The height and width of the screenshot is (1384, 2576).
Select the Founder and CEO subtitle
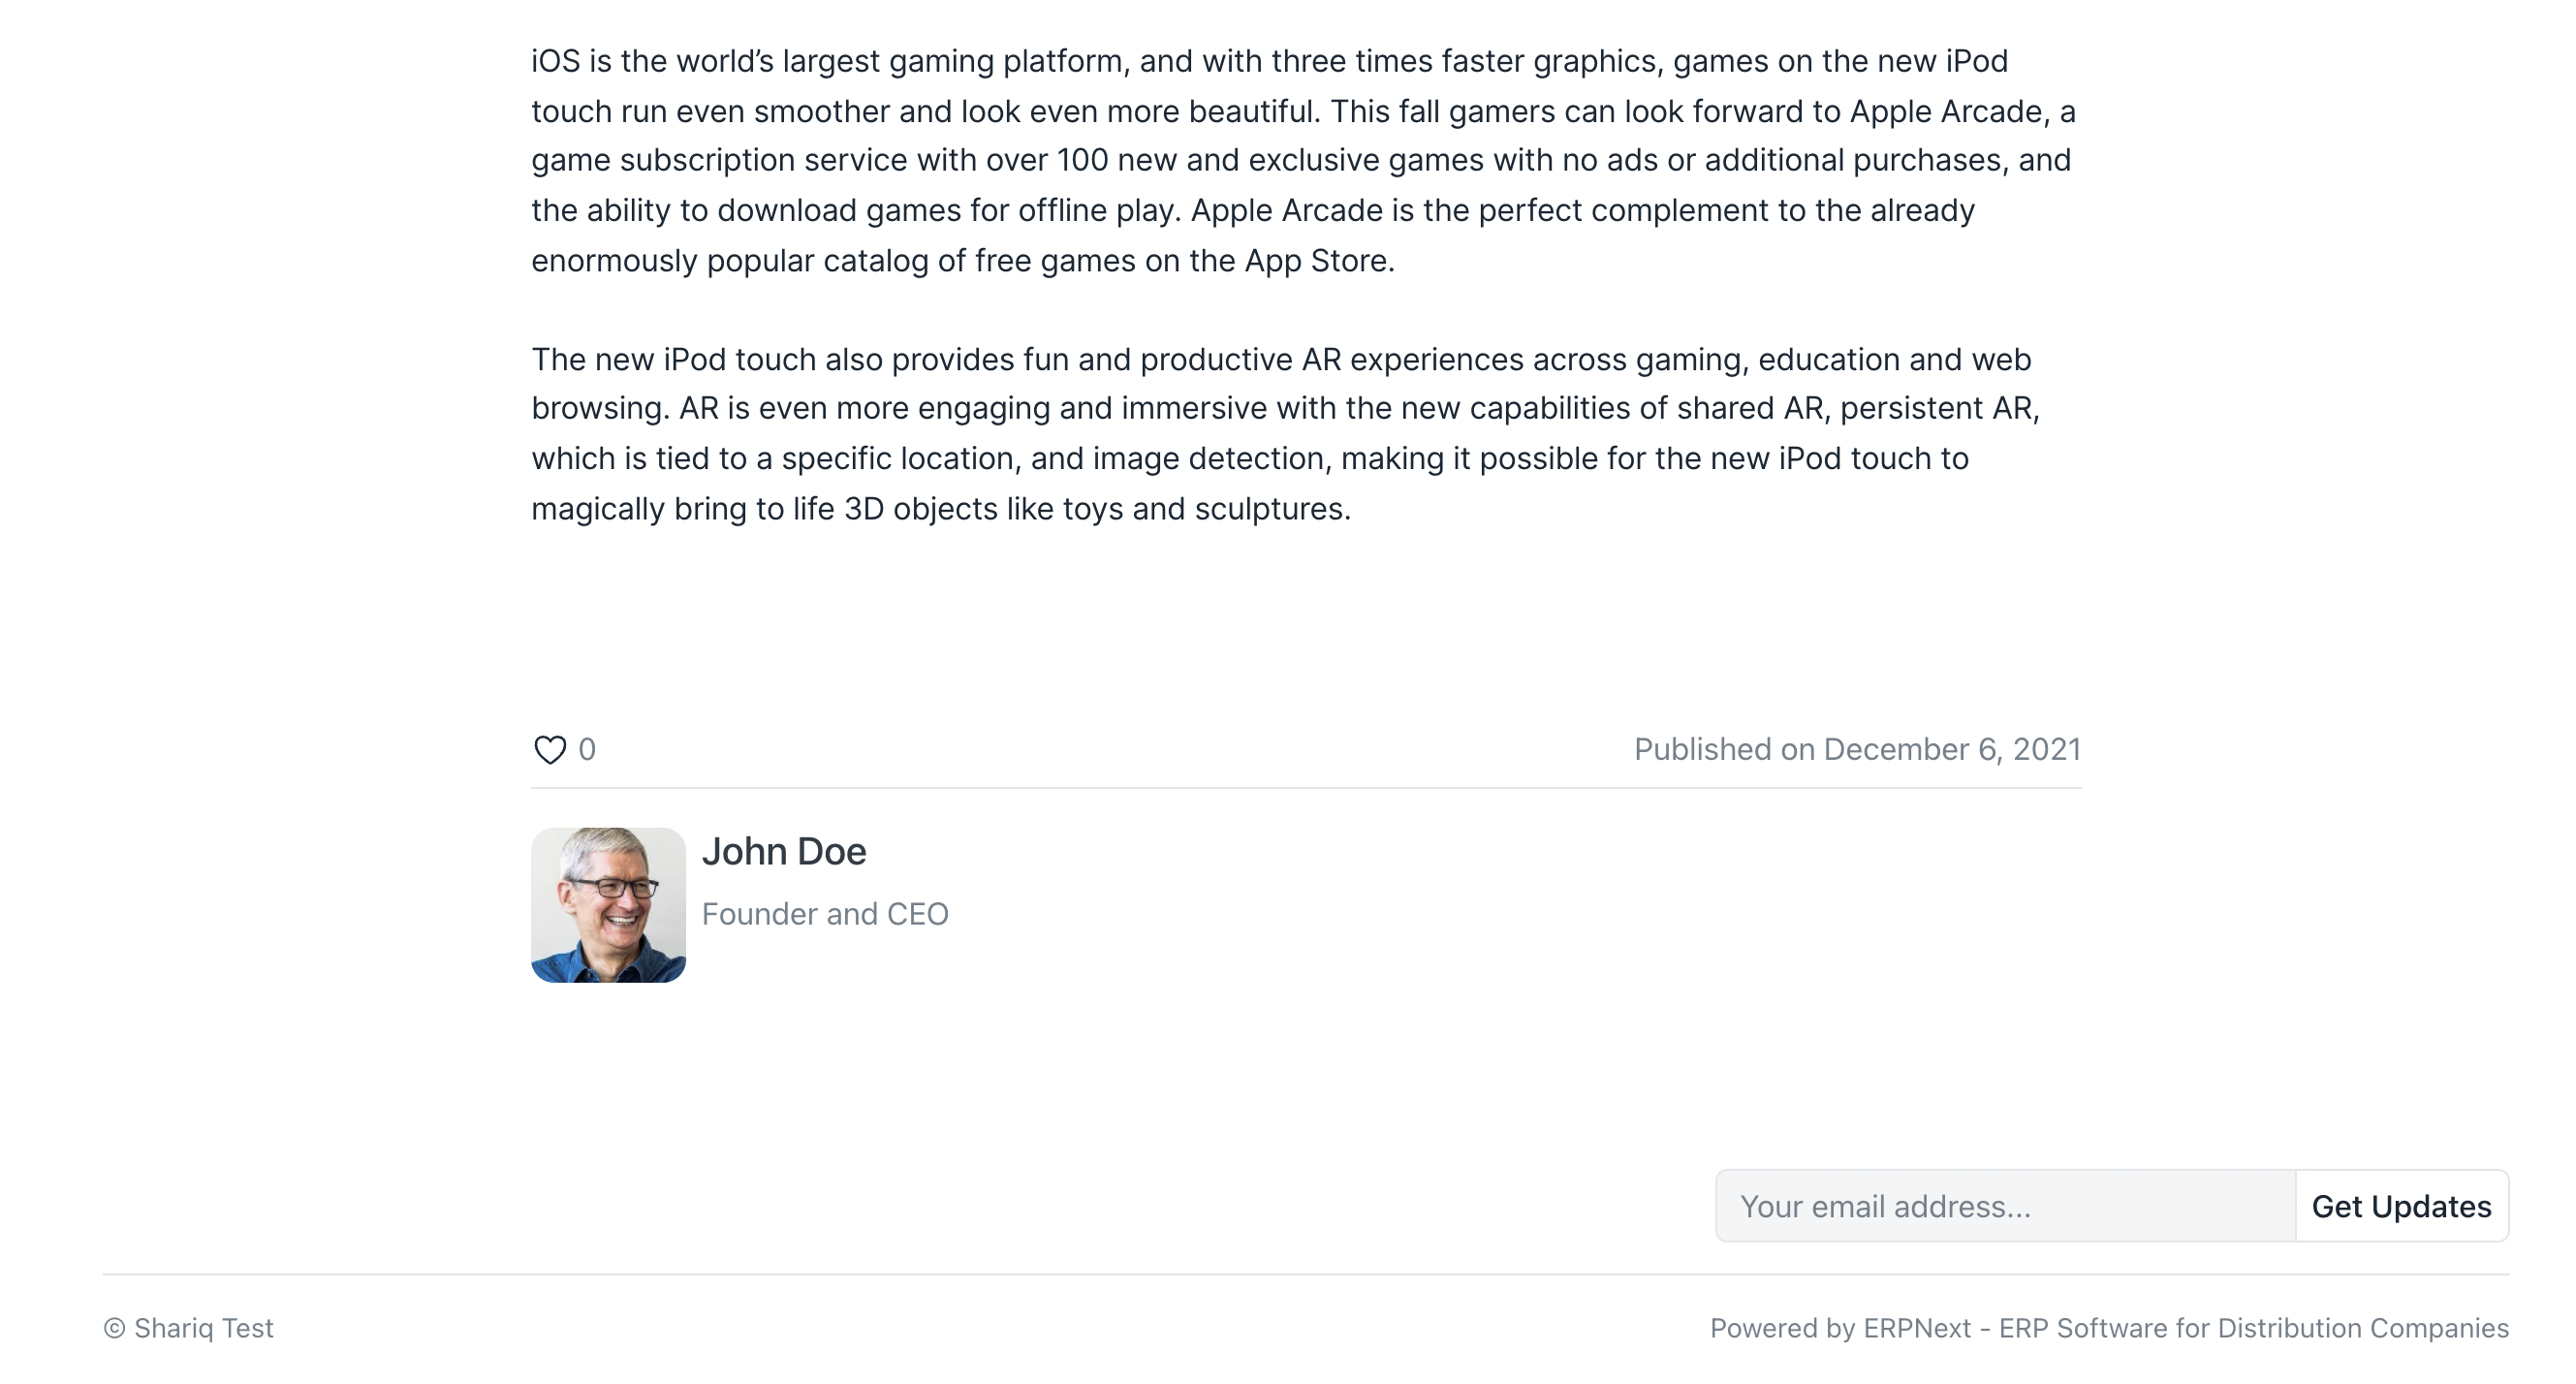[x=825, y=914]
